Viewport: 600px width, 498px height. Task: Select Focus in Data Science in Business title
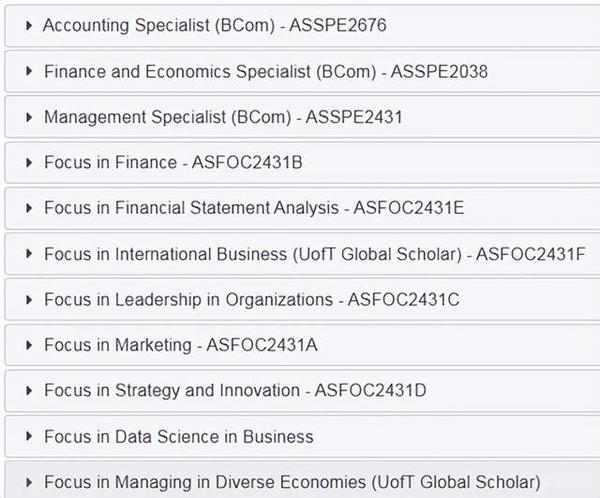pos(178,436)
